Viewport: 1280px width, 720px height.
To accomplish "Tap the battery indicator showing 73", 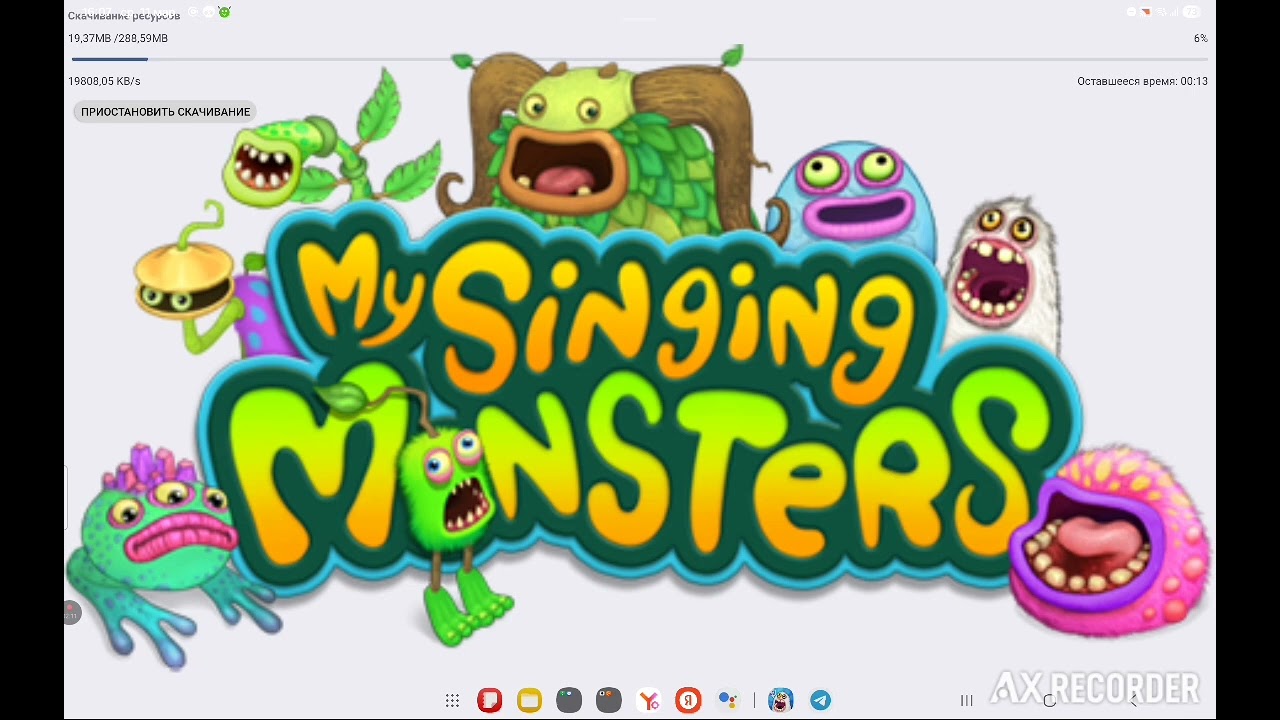I will pos(1191,12).
